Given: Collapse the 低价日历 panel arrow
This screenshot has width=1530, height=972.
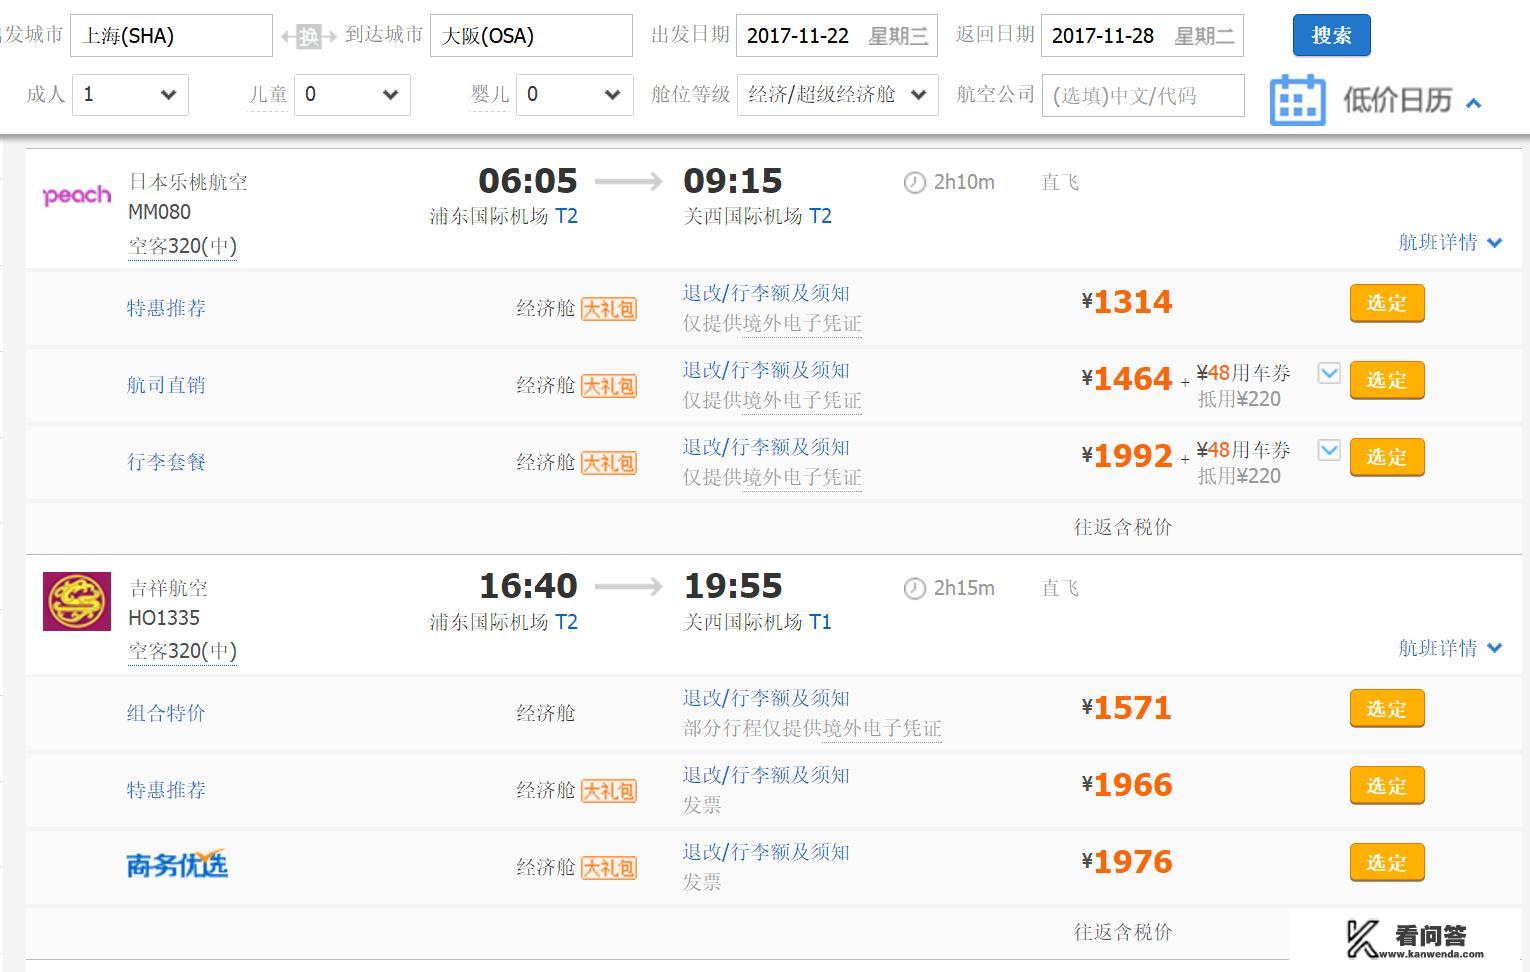Looking at the screenshot, I should tap(1473, 102).
